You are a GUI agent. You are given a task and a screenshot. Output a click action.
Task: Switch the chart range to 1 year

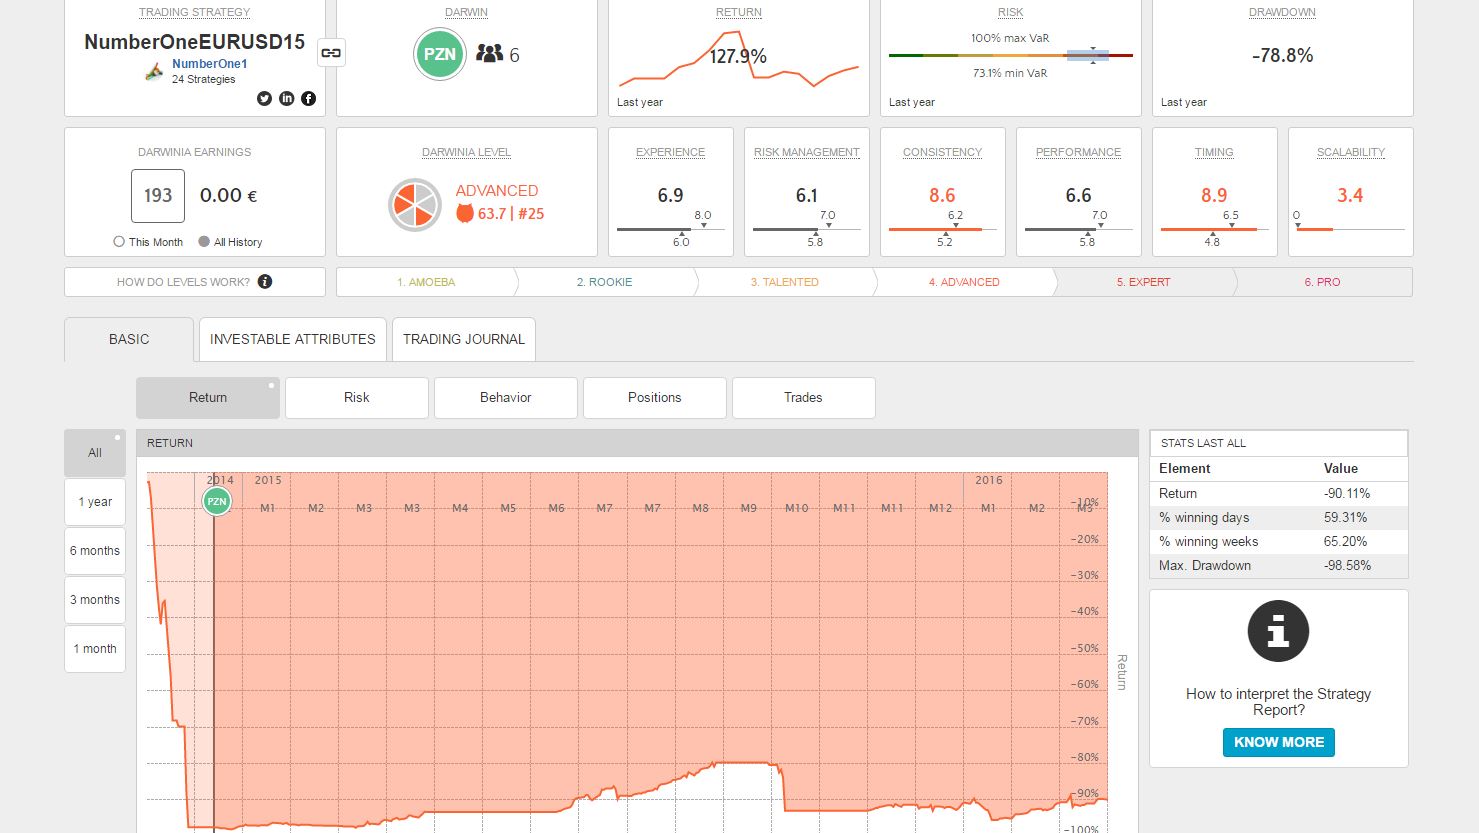pos(95,502)
